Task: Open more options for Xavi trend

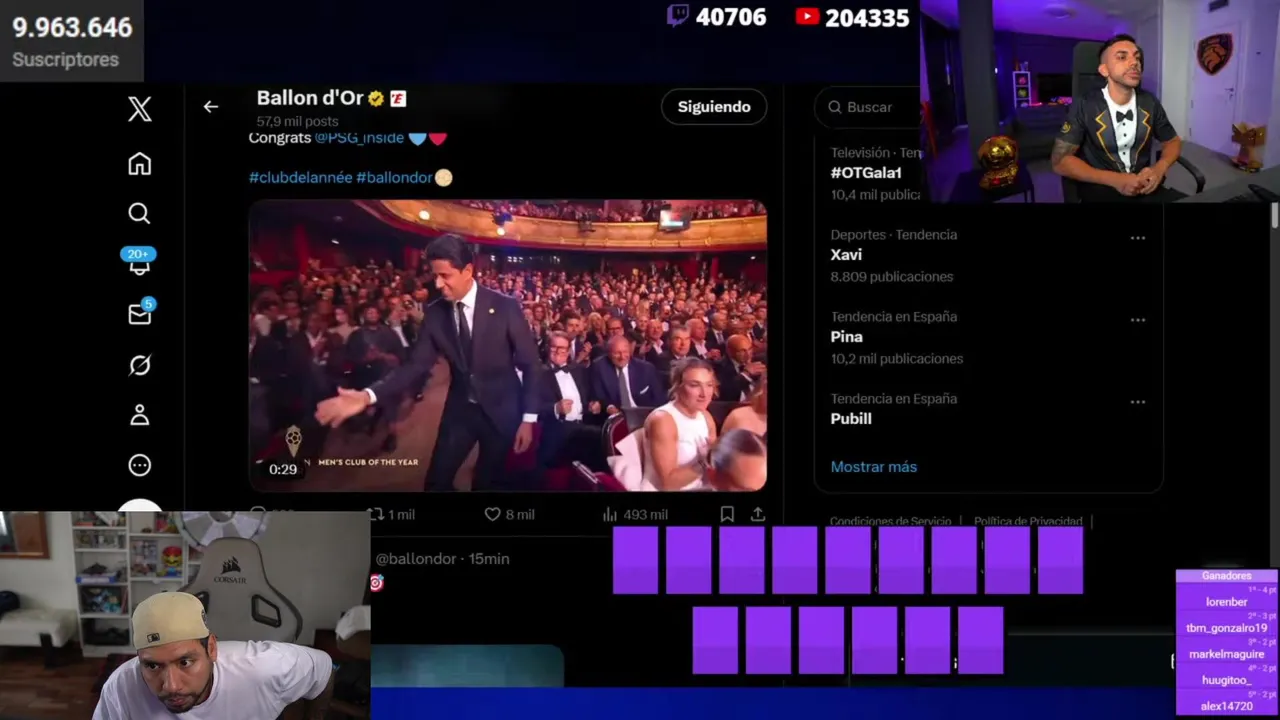Action: tap(1138, 238)
